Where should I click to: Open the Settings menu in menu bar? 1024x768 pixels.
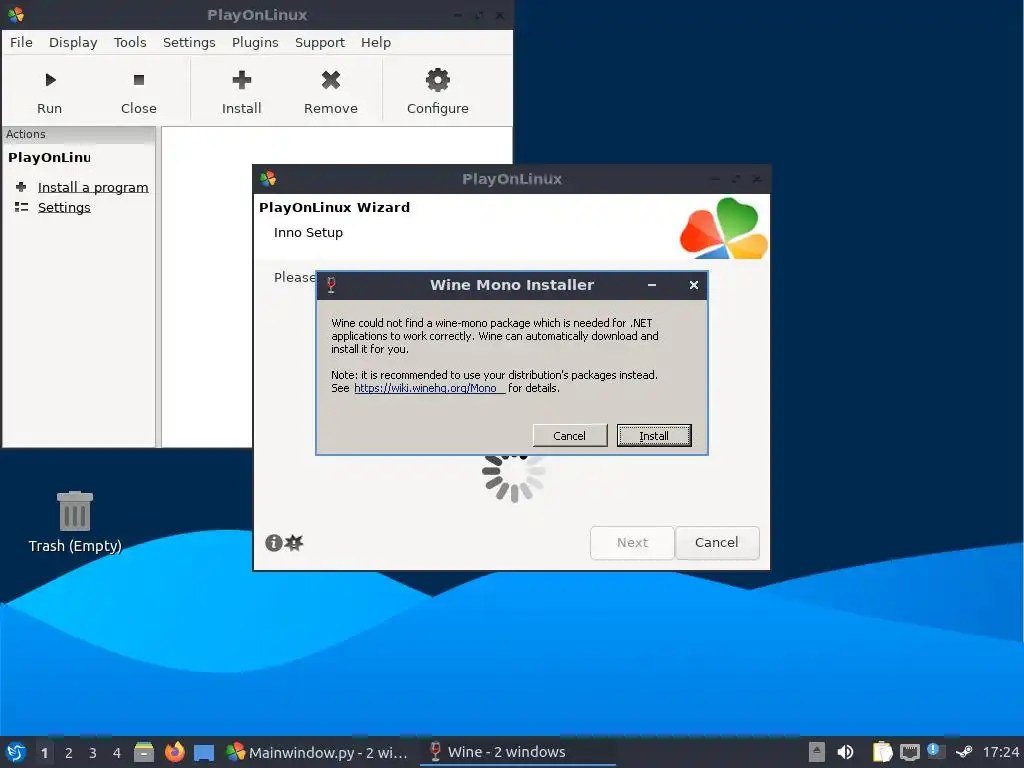[189, 42]
